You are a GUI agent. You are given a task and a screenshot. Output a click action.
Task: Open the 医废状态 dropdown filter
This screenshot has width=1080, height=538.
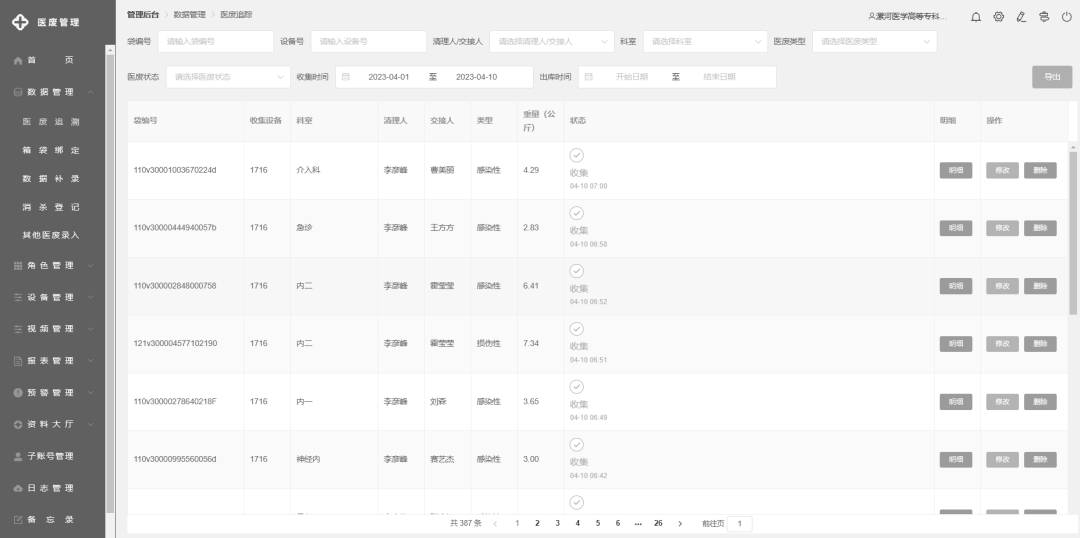(224, 77)
